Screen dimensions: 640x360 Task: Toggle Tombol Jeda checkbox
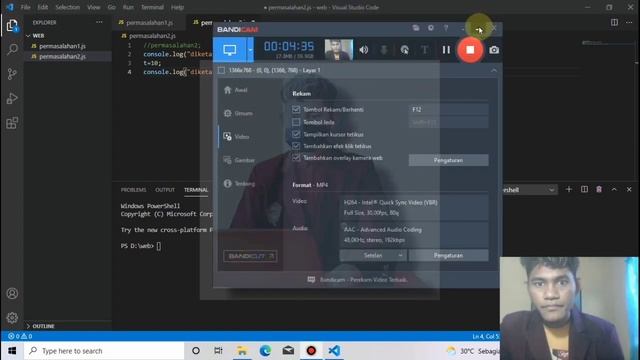tap(296, 122)
